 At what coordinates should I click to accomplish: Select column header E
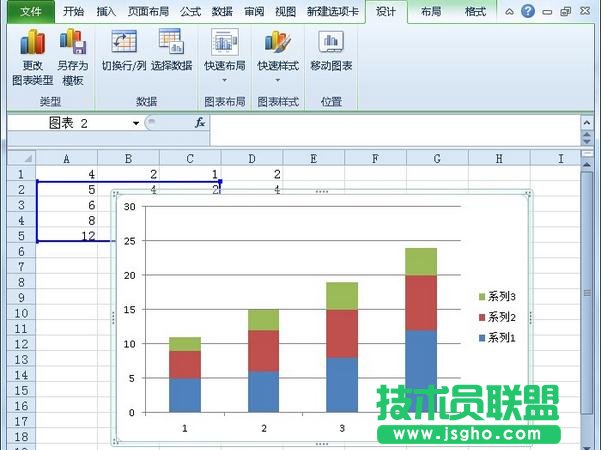[x=313, y=158]
